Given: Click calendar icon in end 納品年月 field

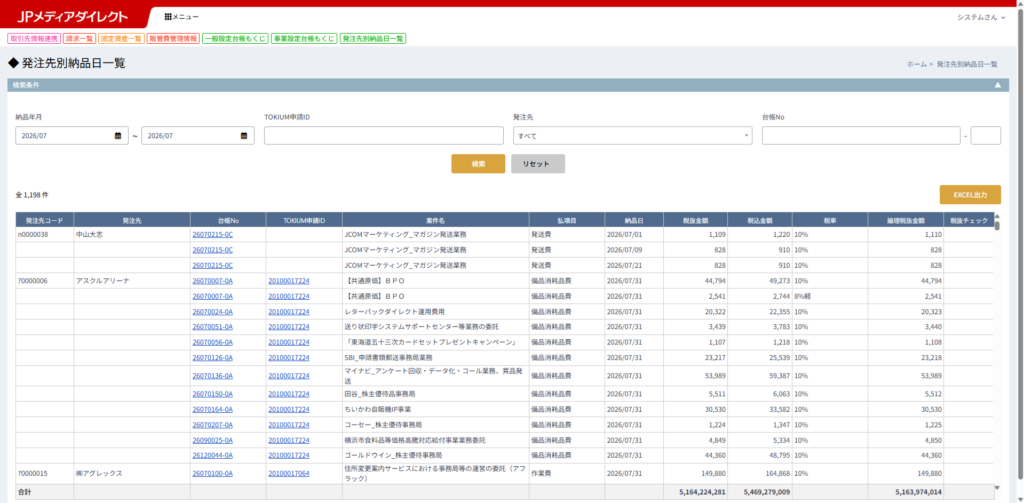Looking at the screenshot, I should 244,136.
